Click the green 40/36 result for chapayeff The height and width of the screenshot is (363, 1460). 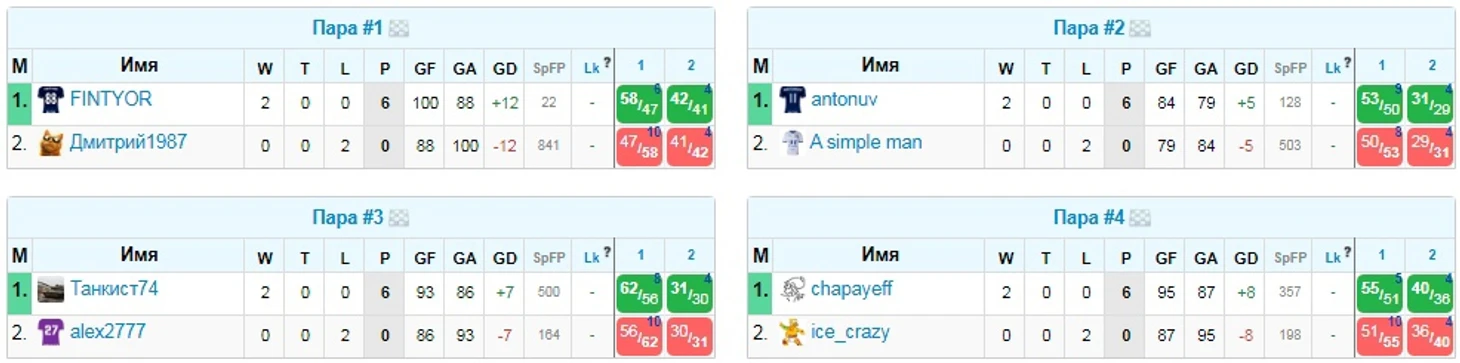tap(1430, 293)
